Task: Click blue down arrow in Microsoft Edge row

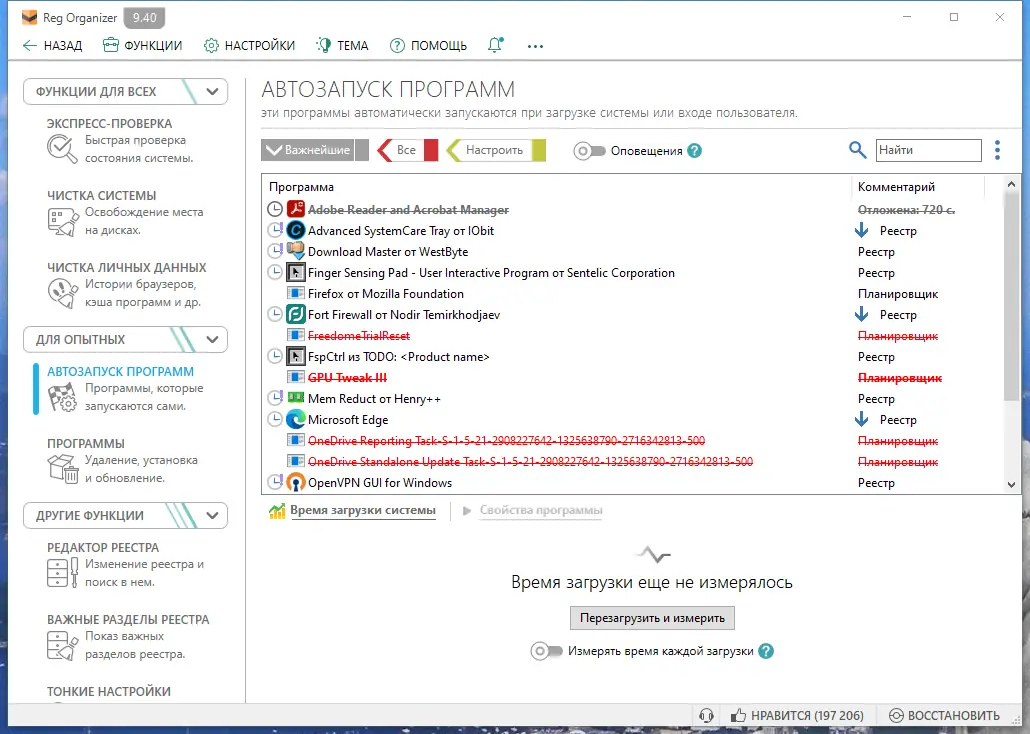Action: tap(861, 419)
